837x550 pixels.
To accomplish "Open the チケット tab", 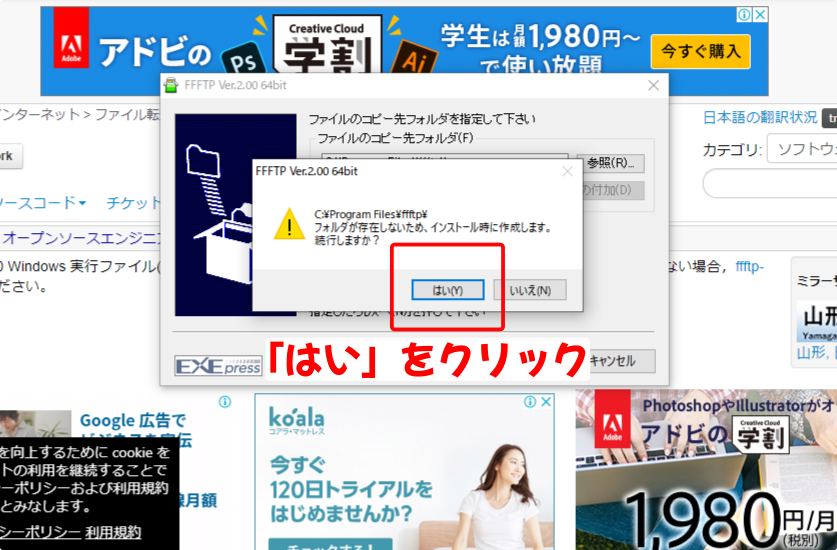I will point(133,203).
